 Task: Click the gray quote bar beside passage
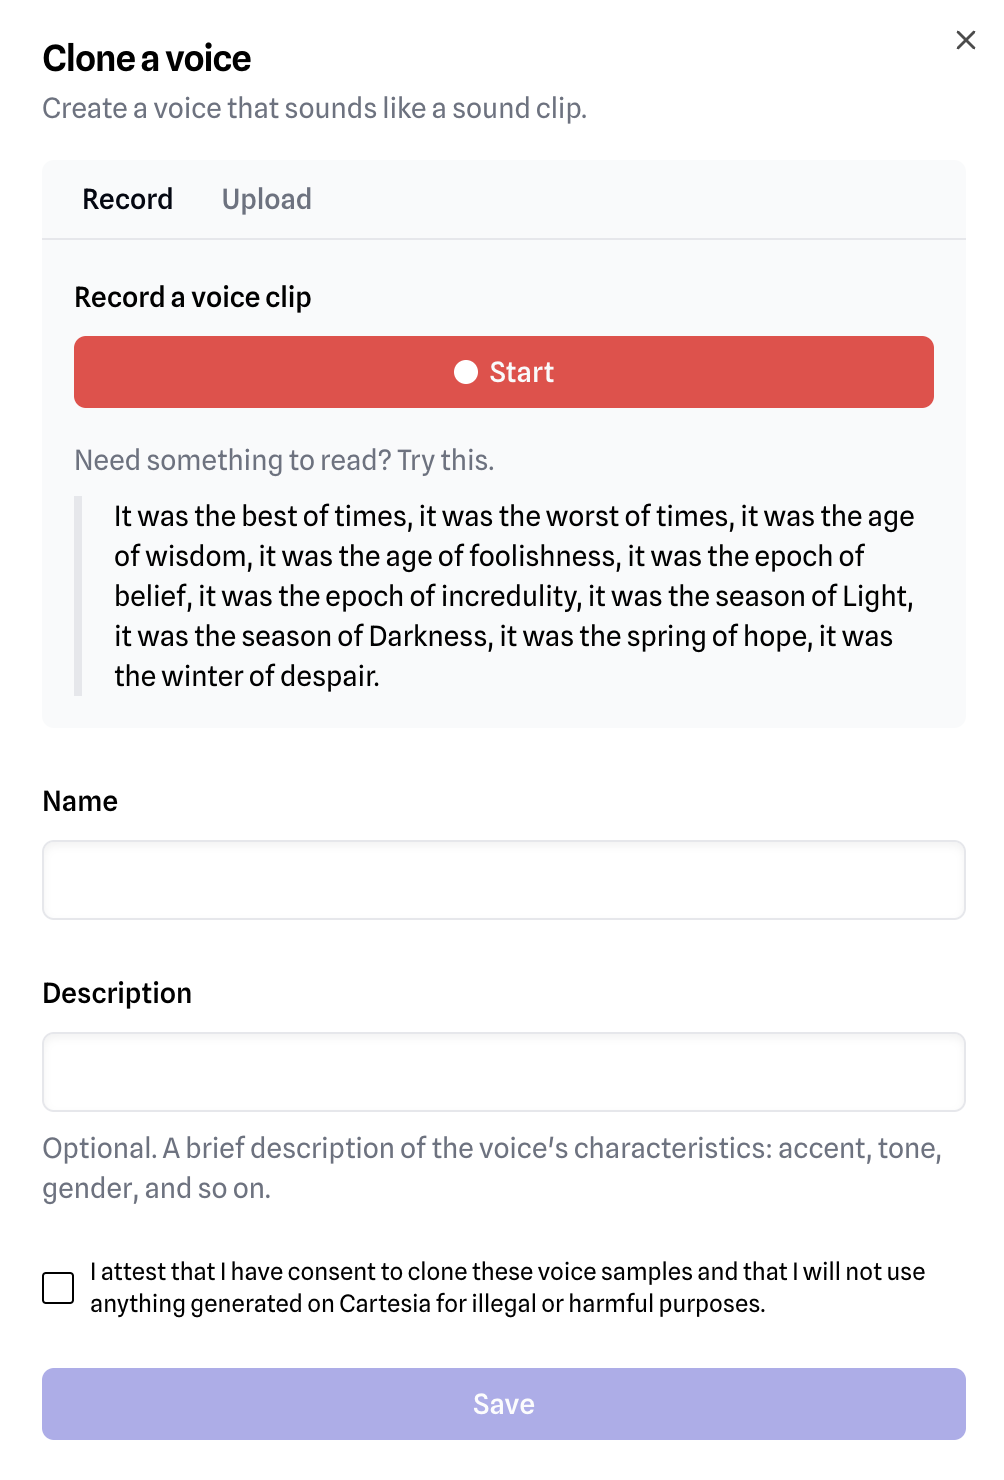point(78,596)
